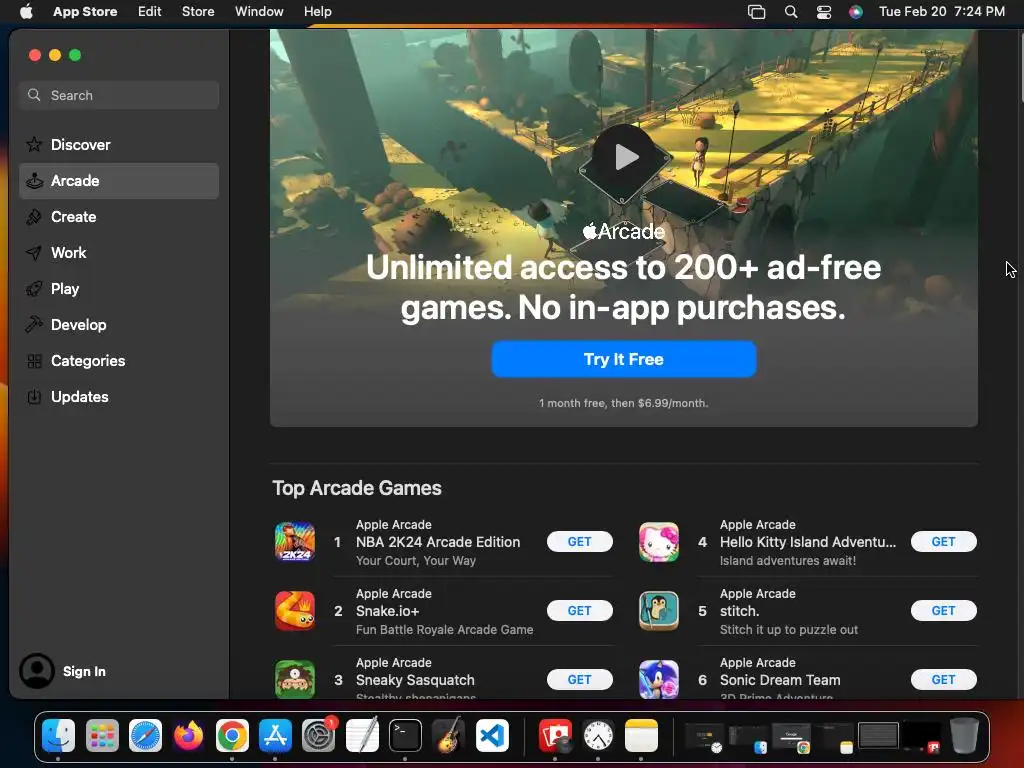Open Hello Kitty app icon
The height and width of the screenshot is (768, 1024).
[x=658, y=541]
